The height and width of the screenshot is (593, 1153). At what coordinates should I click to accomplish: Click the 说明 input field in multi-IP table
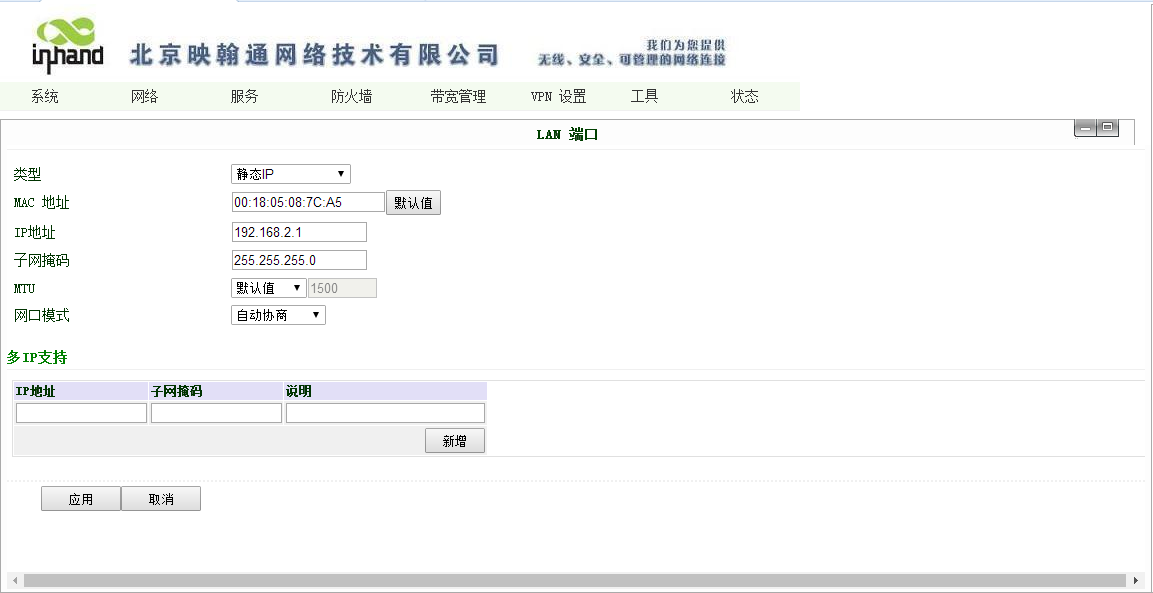tap(385, 413)
